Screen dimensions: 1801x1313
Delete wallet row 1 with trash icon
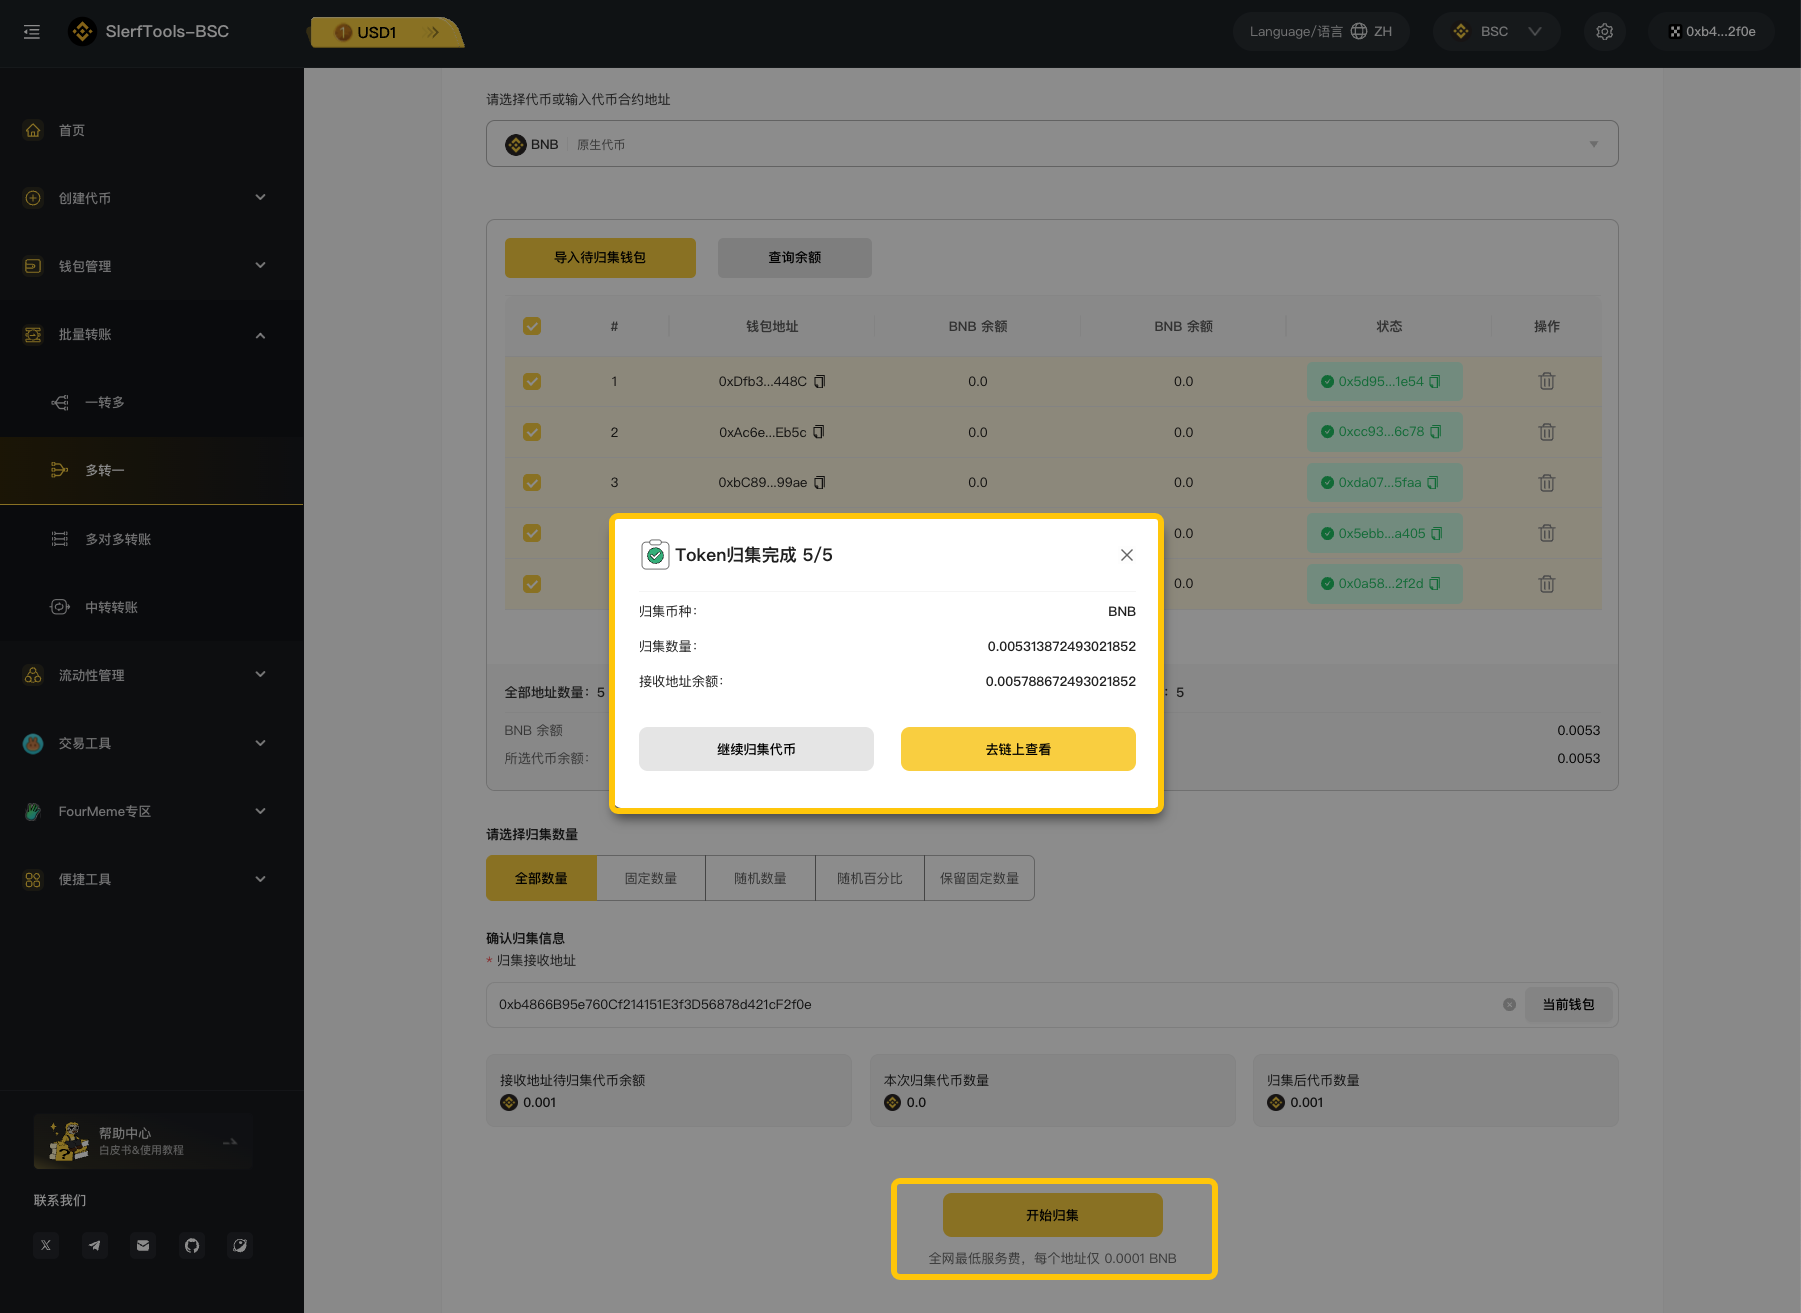pos(1546,381)
